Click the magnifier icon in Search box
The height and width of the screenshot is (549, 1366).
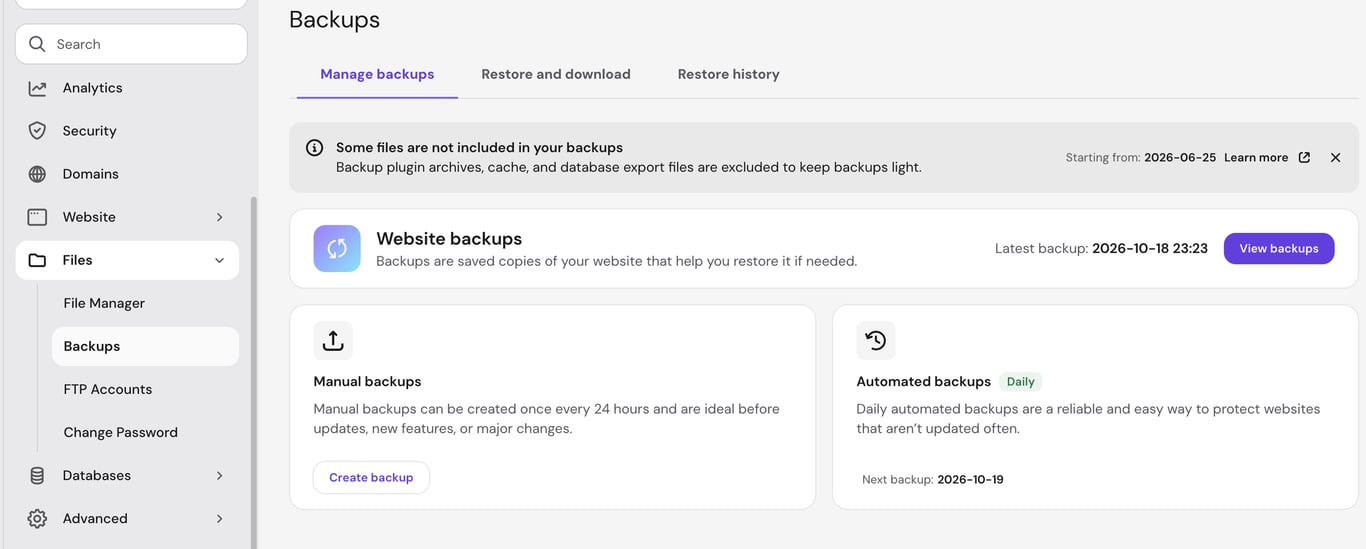coord(37,44)
